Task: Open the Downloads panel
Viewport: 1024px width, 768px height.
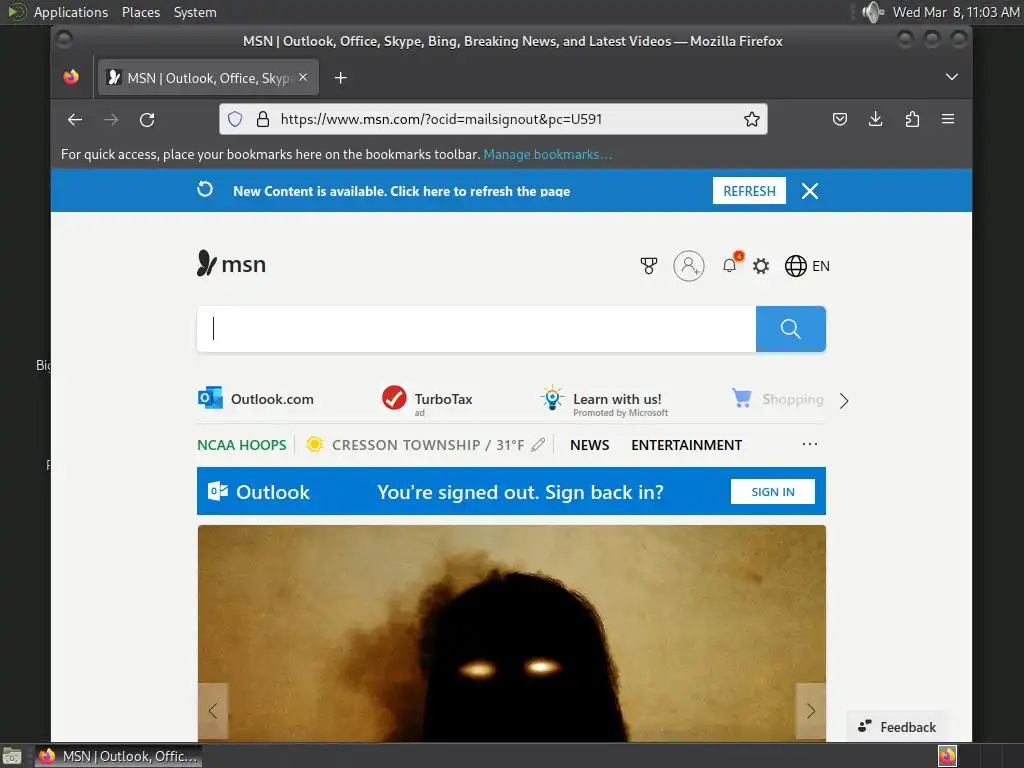Action: click(876, 119)
